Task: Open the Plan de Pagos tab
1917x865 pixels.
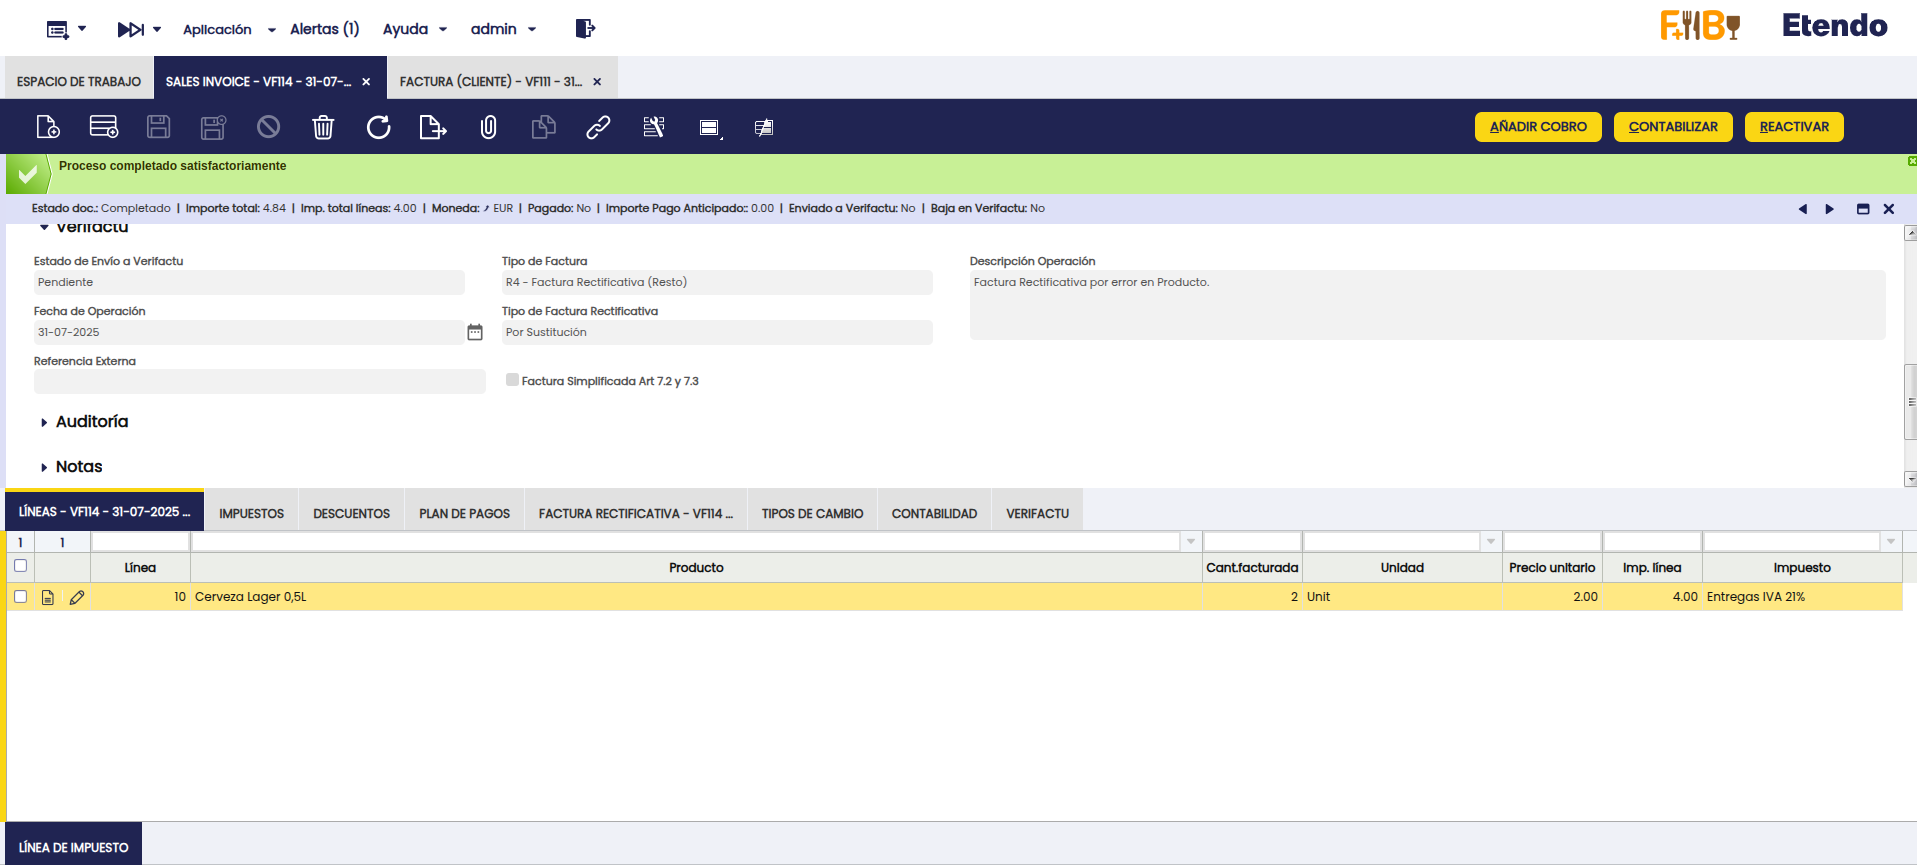Action: [x=464, y=513]
